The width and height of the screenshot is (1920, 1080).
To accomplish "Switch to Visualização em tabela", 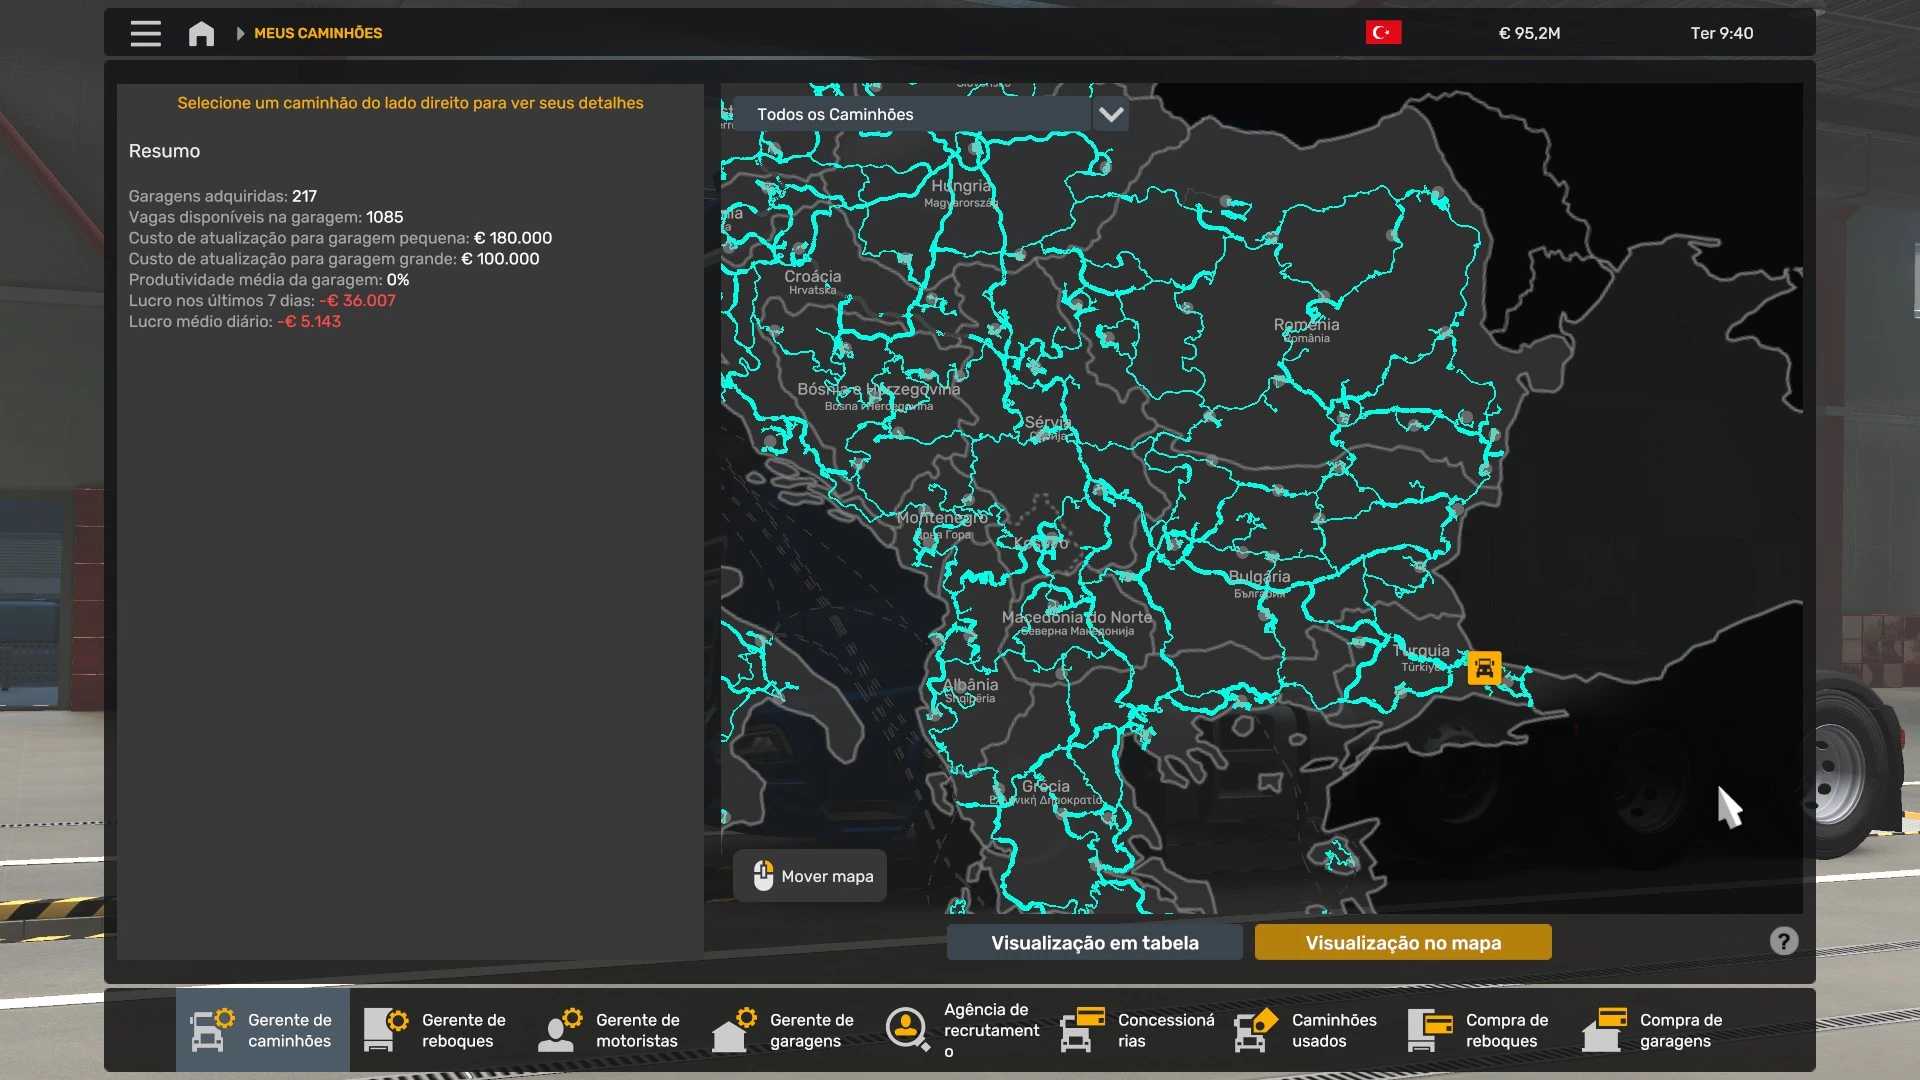I will (x=1094, y=942).
